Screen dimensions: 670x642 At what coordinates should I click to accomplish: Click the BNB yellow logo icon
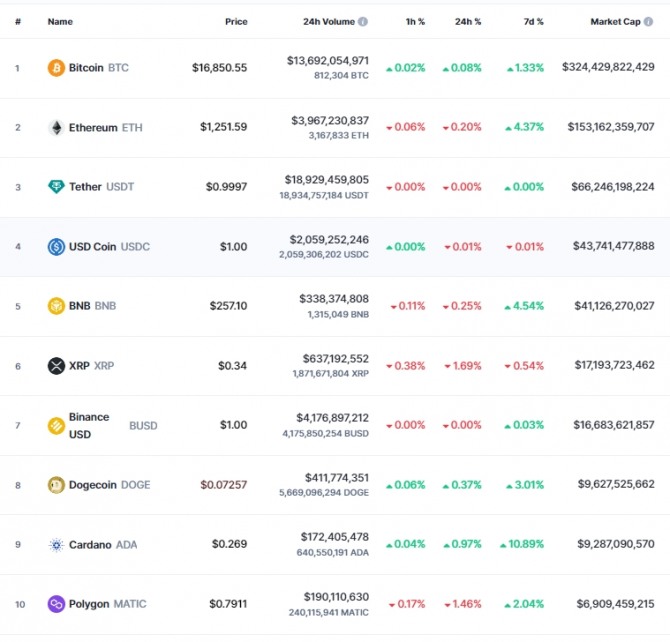[x=56, y=306]
